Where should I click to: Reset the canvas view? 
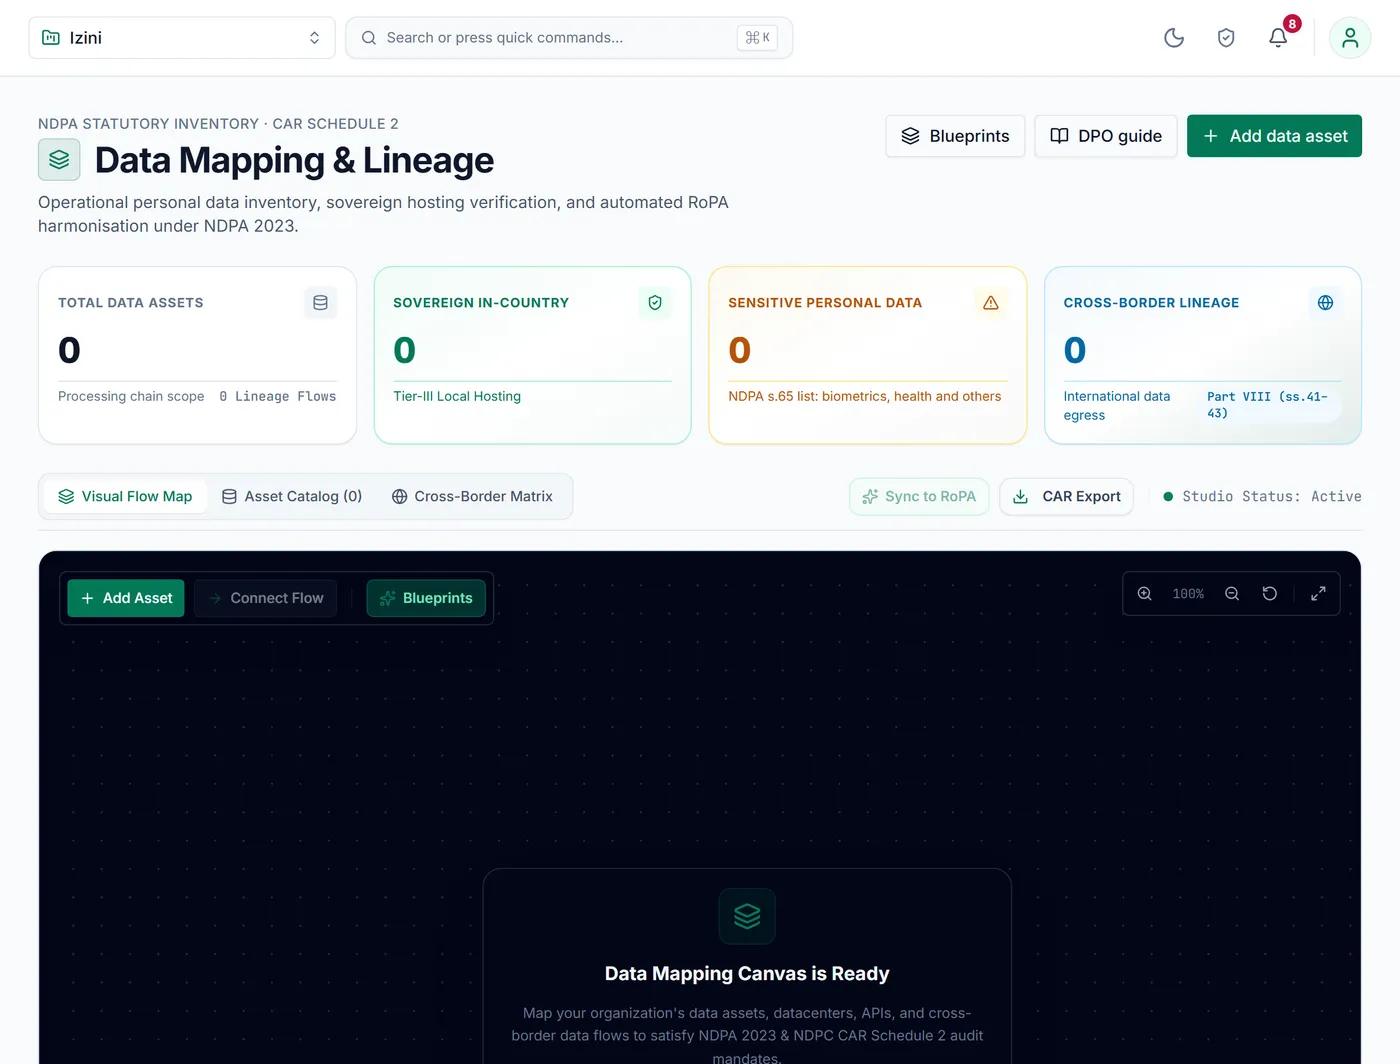pos(1270,594)
